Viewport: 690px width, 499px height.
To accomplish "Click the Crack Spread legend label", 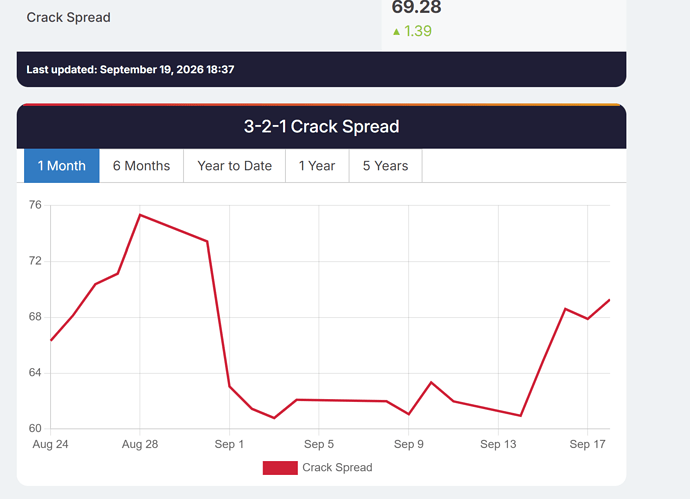I will pos(337,467).
